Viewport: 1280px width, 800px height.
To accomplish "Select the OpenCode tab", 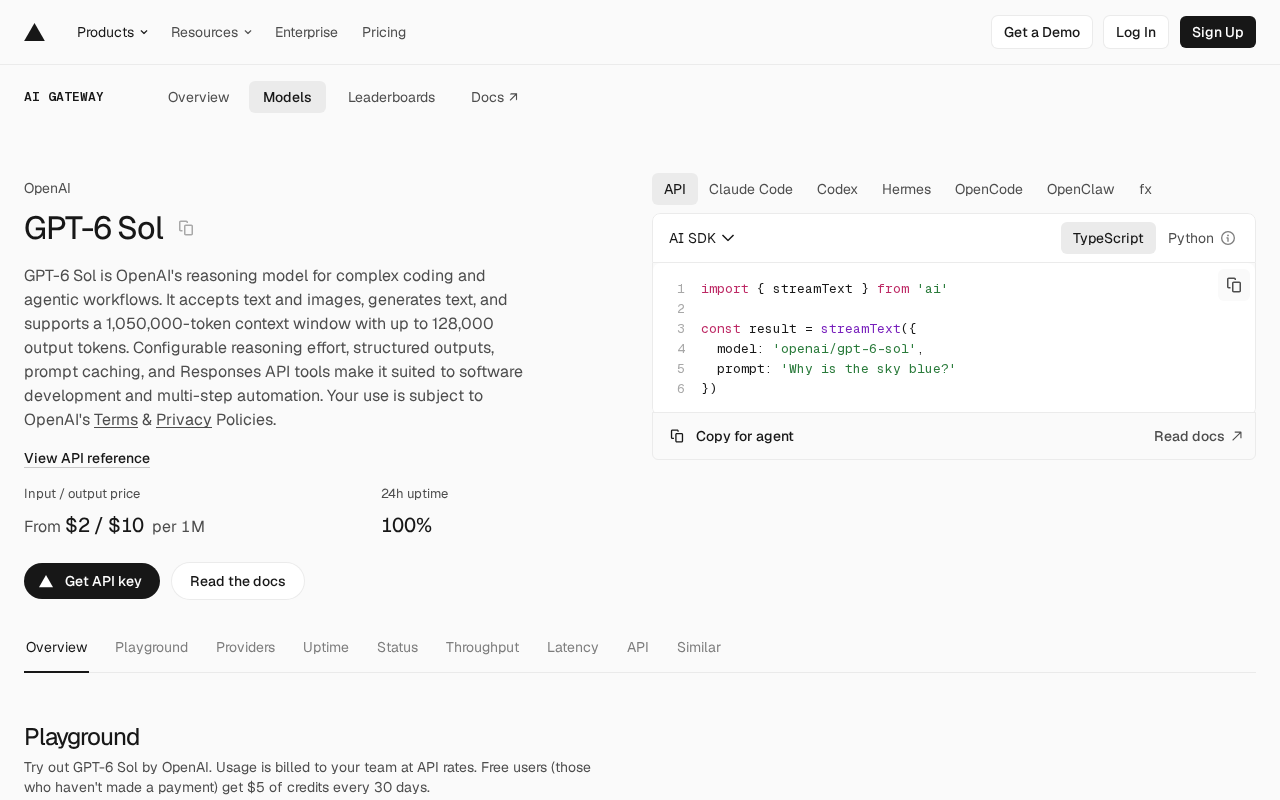I will click(x=989, y=189).
